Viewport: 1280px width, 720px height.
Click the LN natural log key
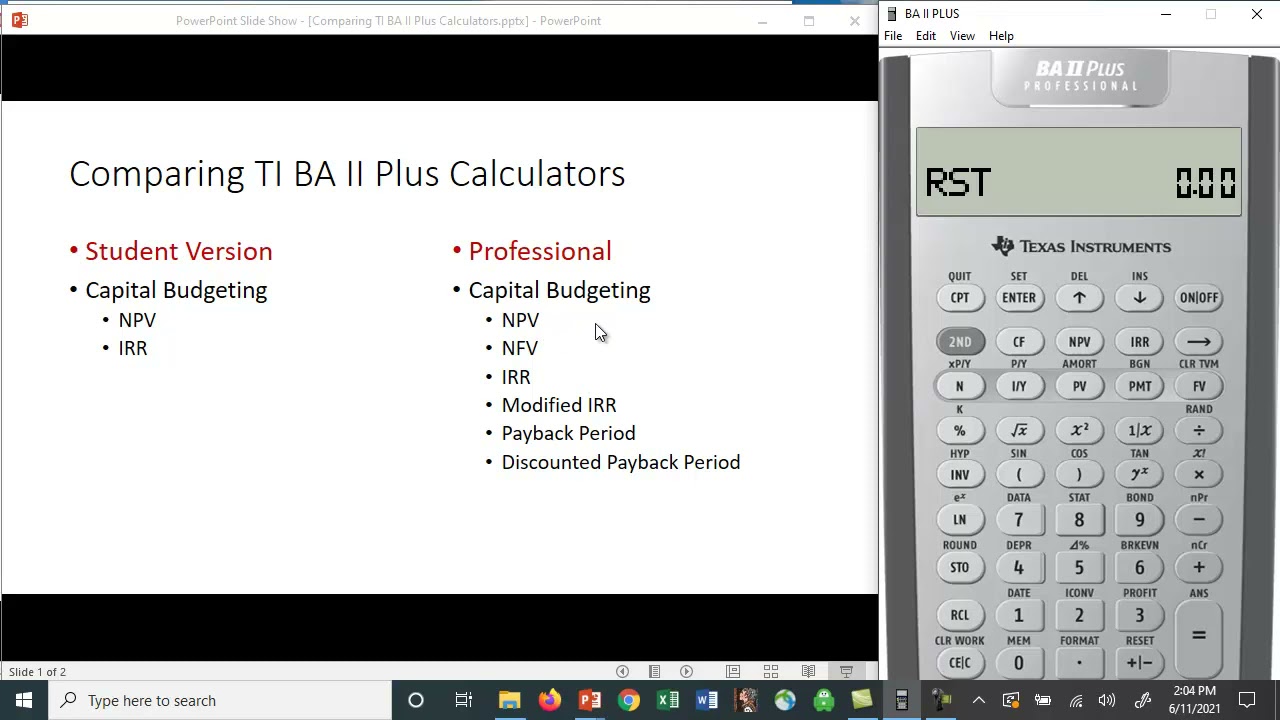click(x=959, y=520)
